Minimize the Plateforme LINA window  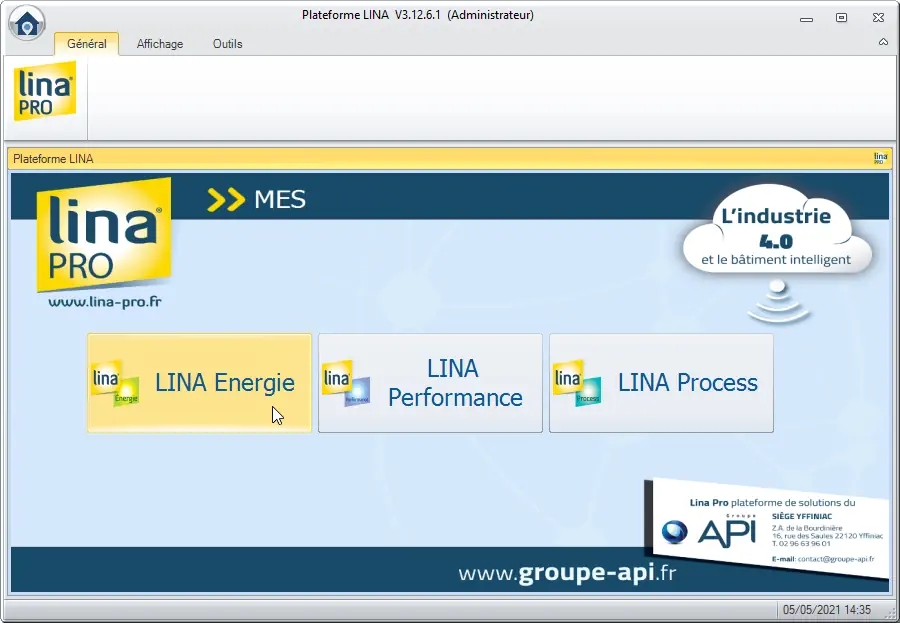[806, 18]
